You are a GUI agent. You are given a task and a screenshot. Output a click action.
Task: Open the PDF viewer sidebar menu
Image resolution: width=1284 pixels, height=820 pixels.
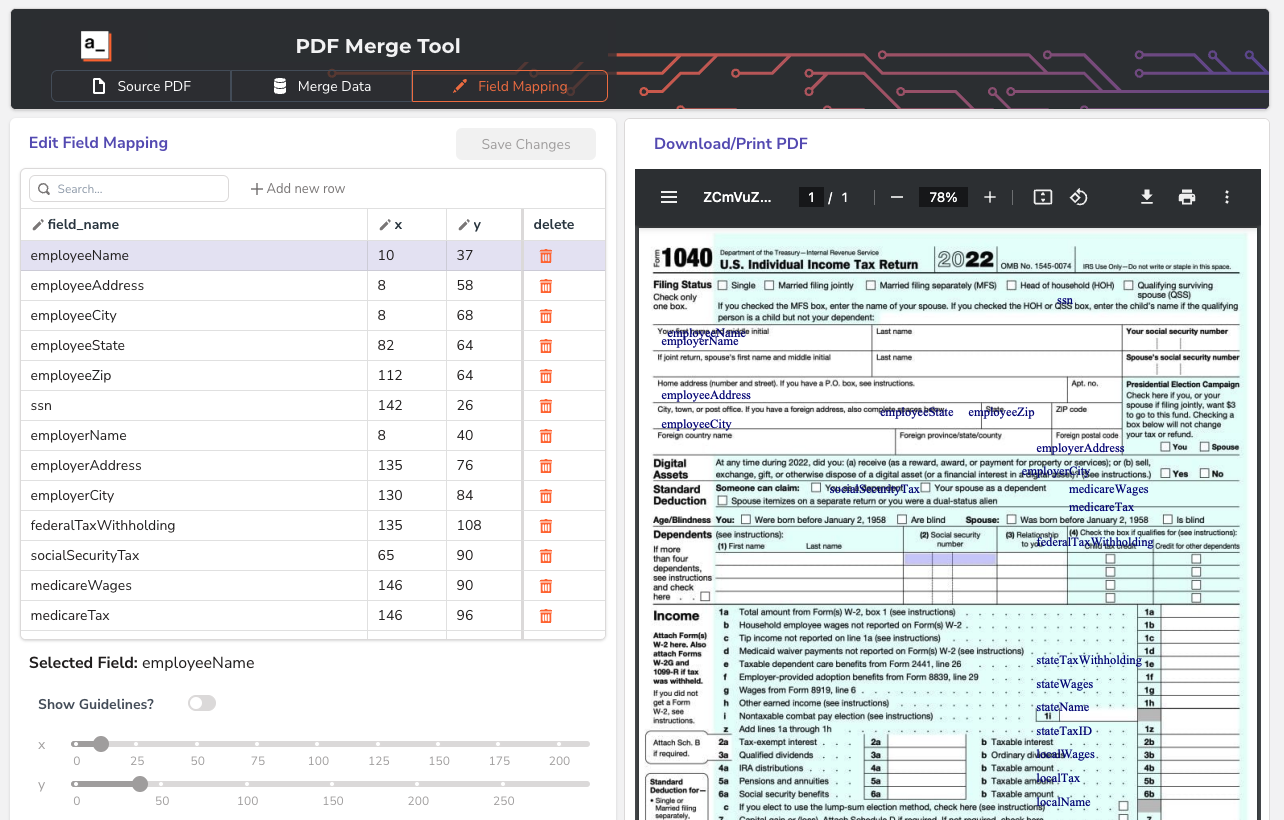click(x=669, y=197)
